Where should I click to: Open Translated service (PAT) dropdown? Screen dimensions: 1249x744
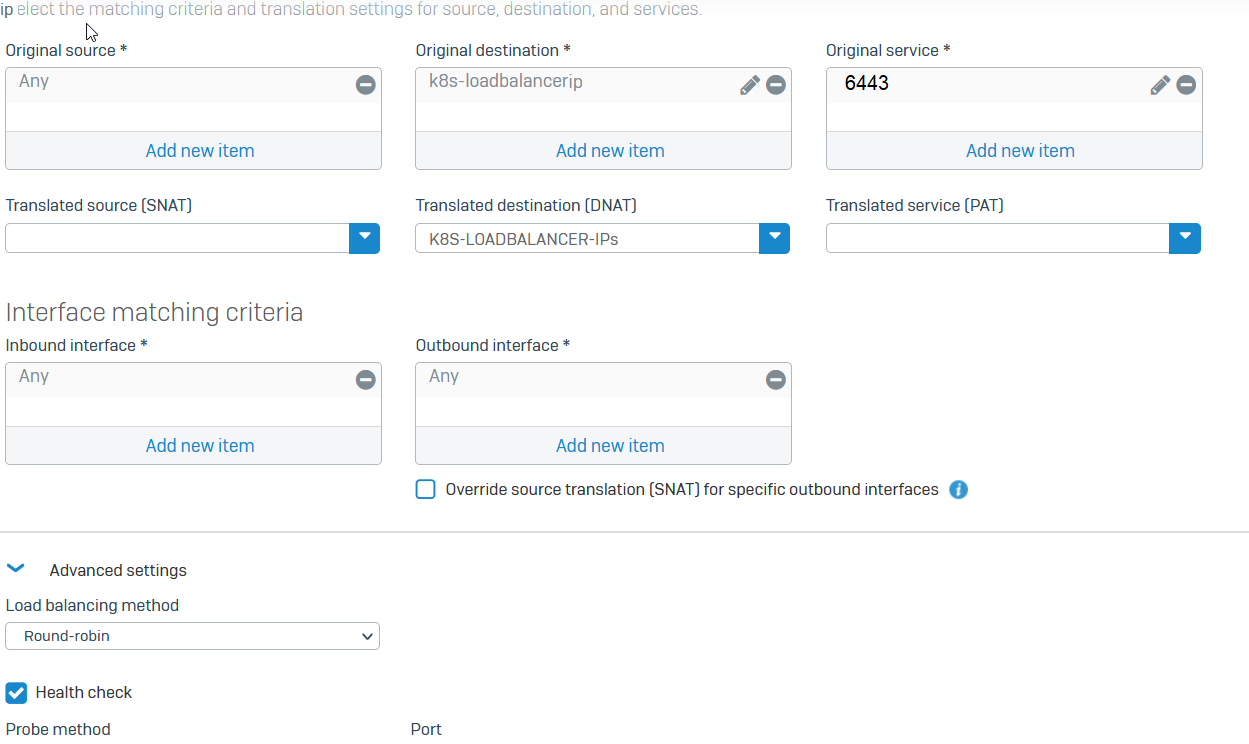pos(1184,238)
